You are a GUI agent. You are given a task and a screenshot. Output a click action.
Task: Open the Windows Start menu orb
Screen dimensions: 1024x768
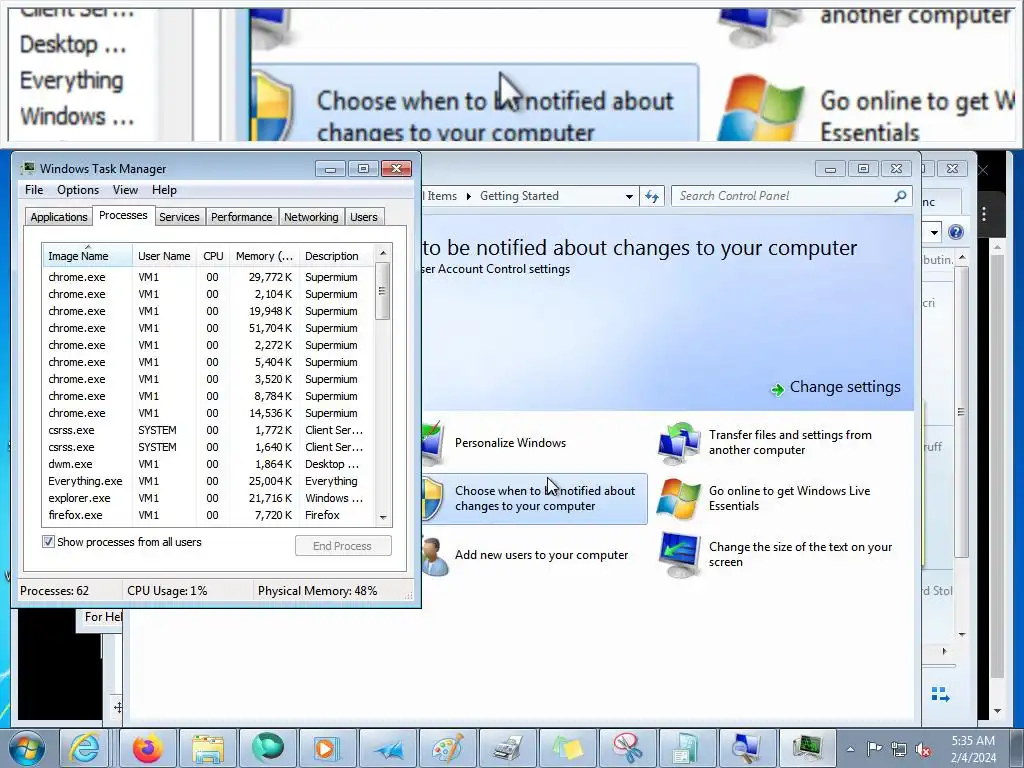[x=26, y=748]
